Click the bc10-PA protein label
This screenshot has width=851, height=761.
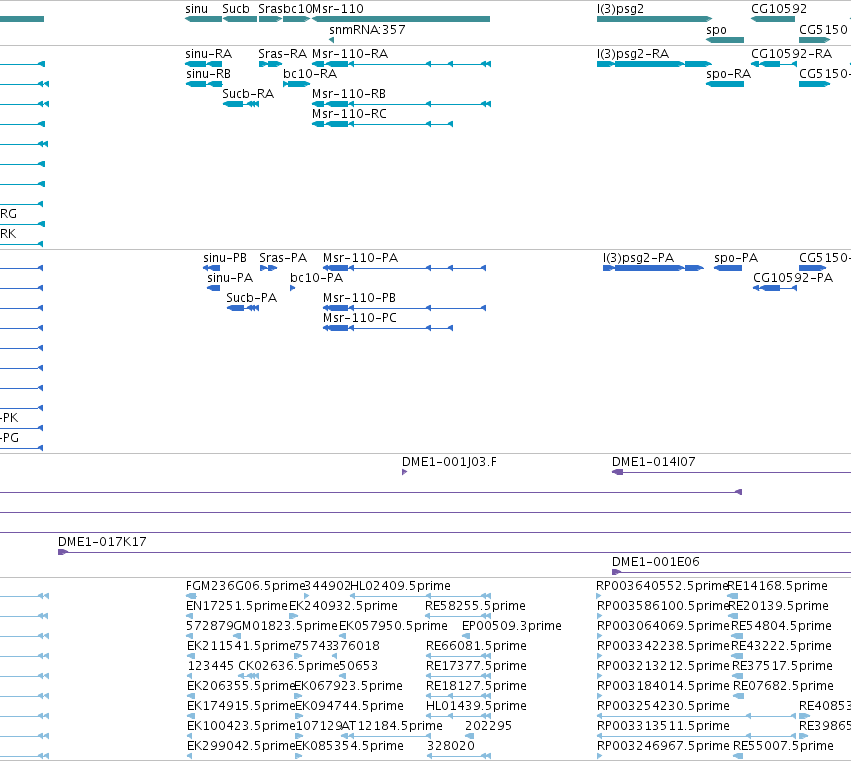316,278
